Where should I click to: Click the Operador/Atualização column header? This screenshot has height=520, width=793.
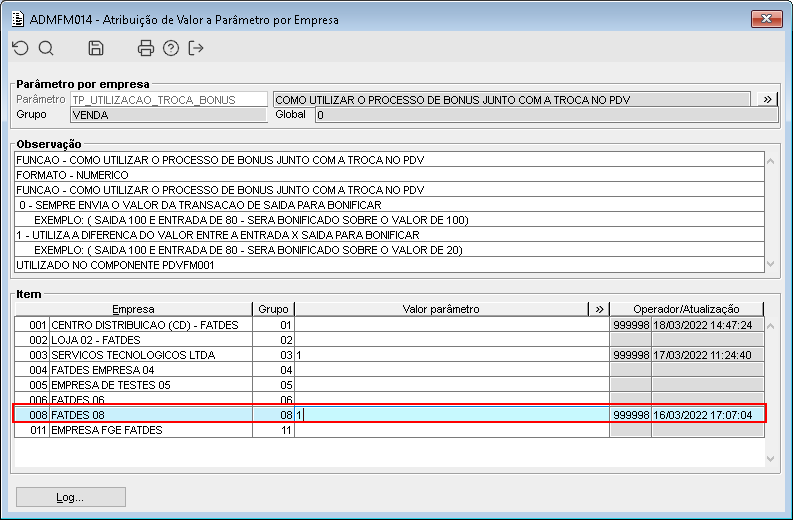tap(686, 309)
